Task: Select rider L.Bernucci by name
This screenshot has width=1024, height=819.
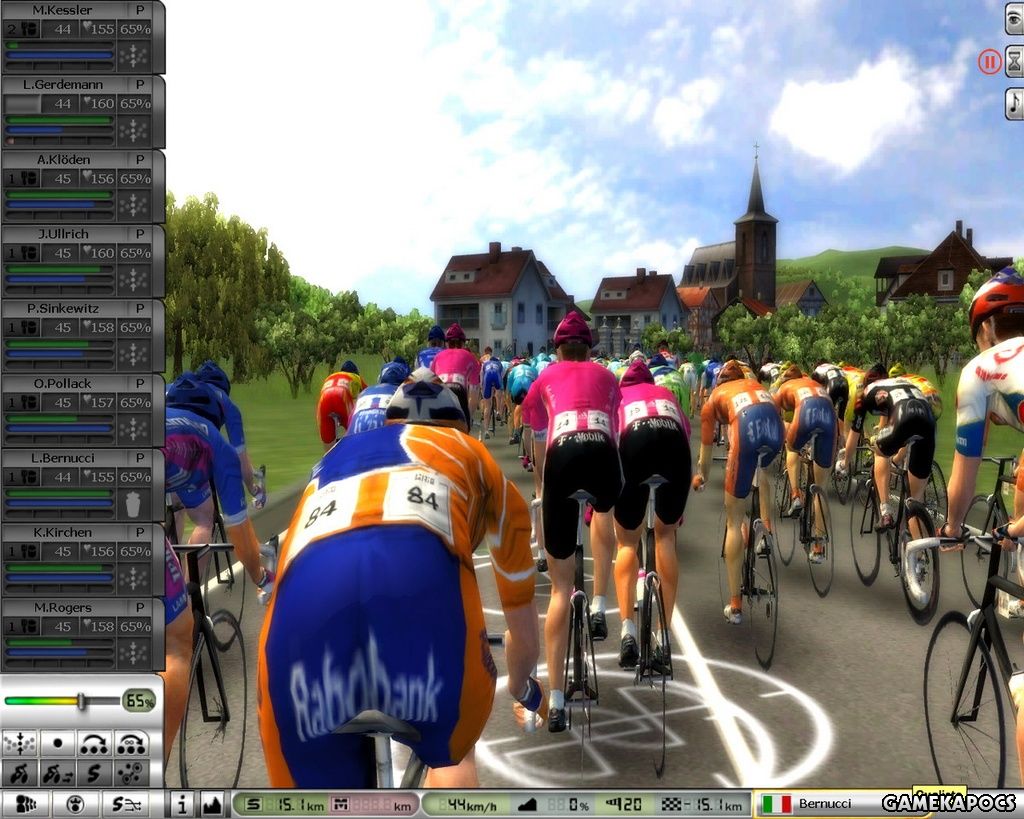Action: click(63, 458)
